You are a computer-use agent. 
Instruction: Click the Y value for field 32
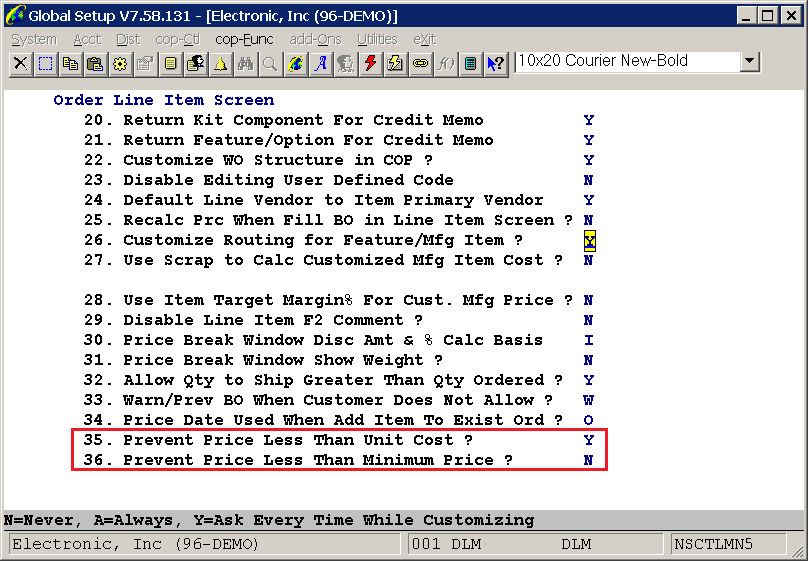click(588, 381)
